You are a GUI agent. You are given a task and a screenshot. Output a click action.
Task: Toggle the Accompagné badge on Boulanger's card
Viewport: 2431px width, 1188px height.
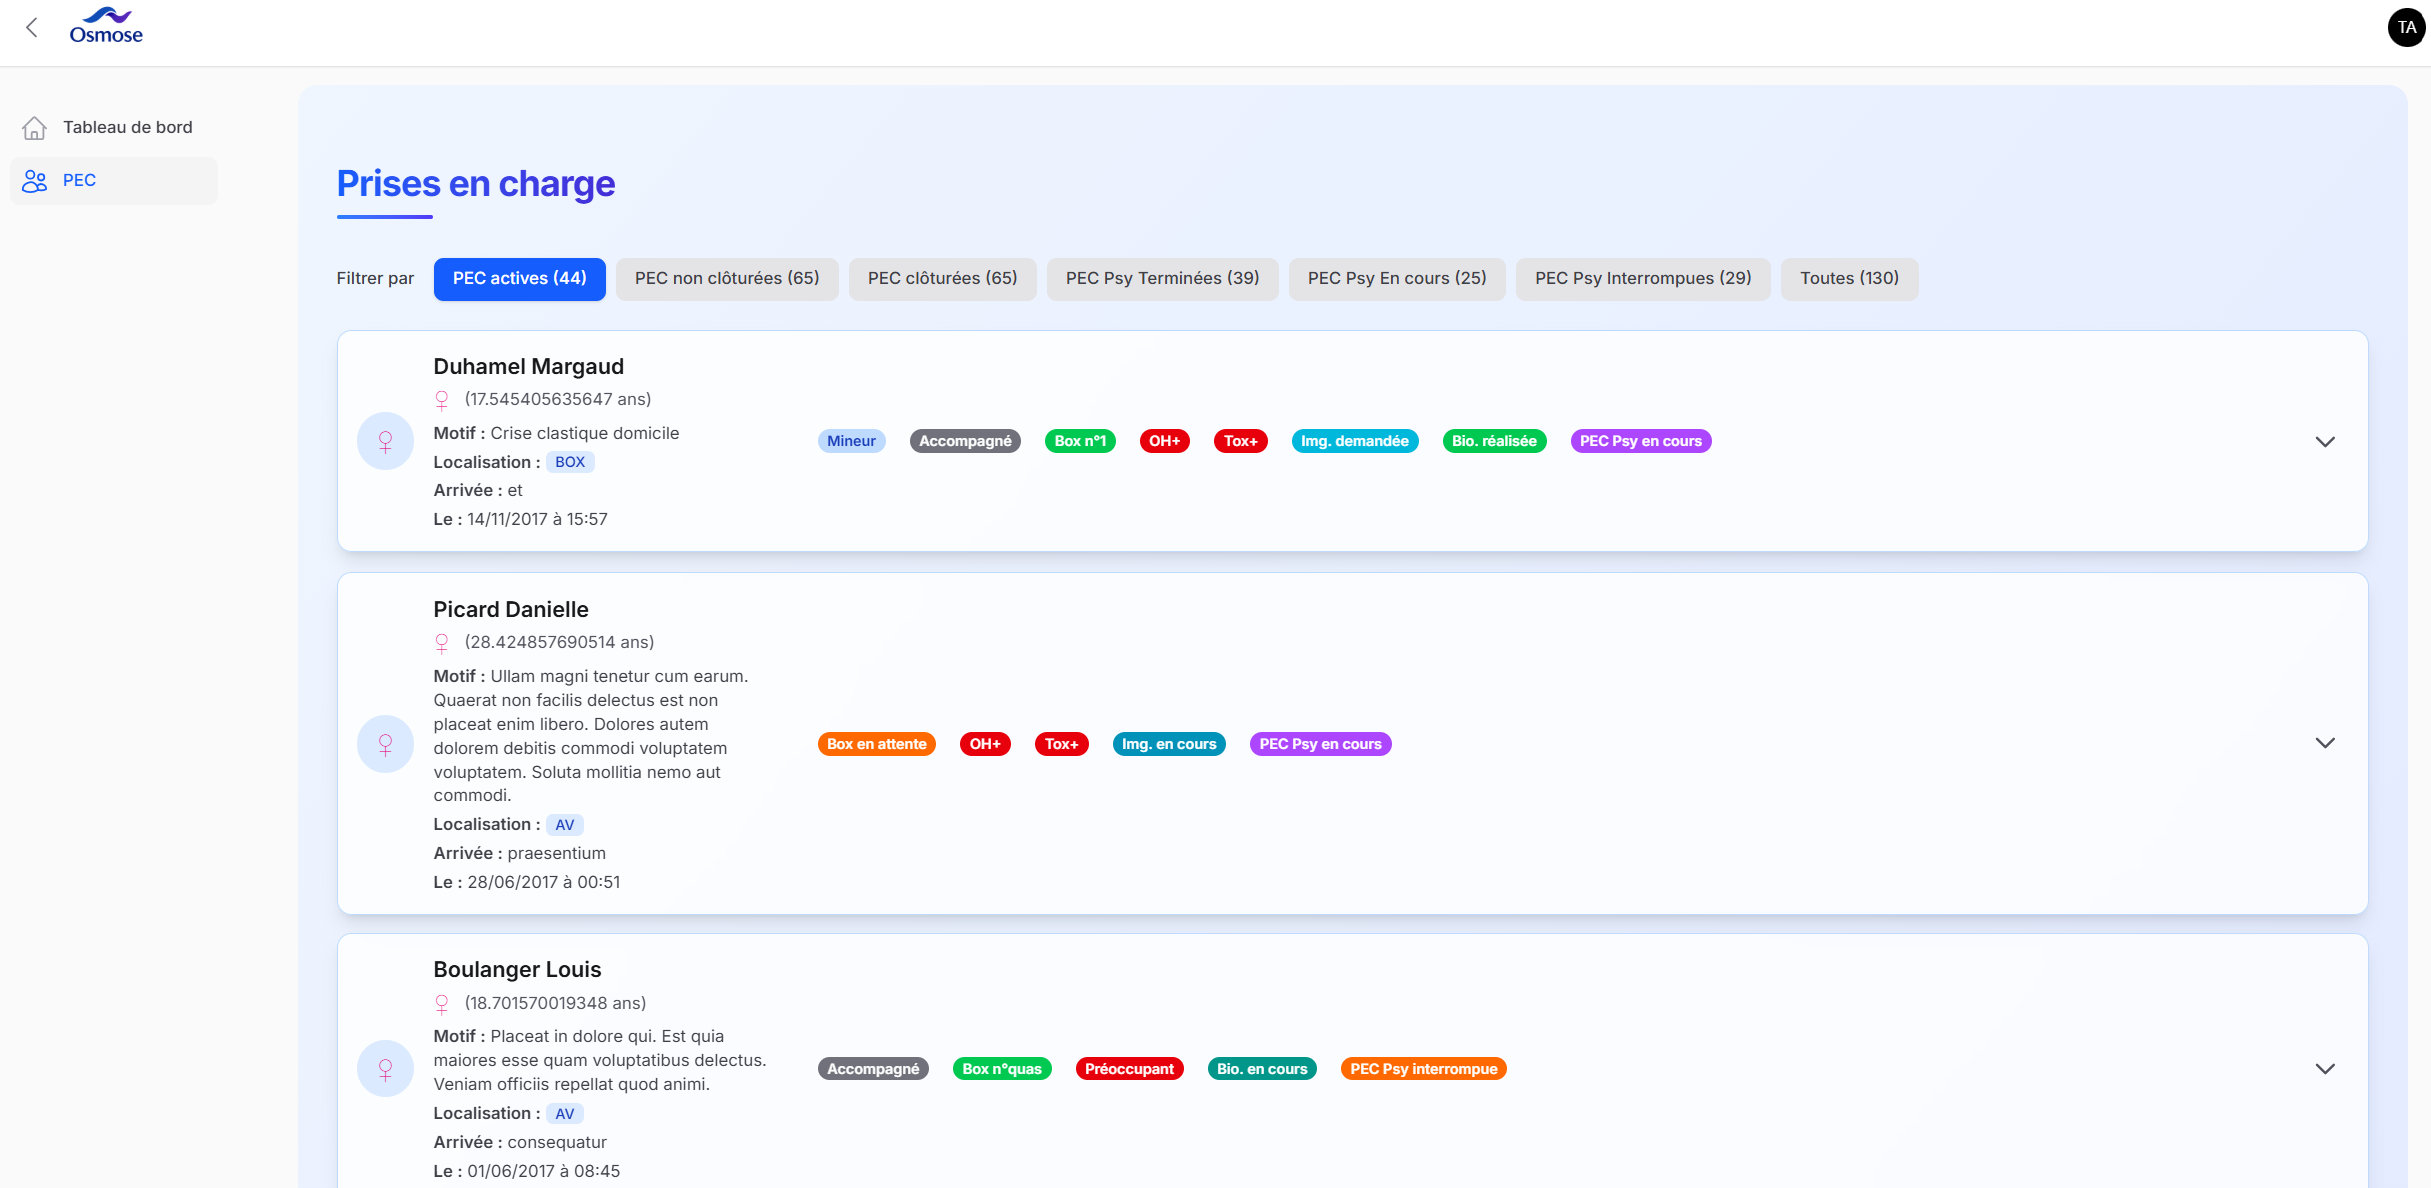(872, 1068)
